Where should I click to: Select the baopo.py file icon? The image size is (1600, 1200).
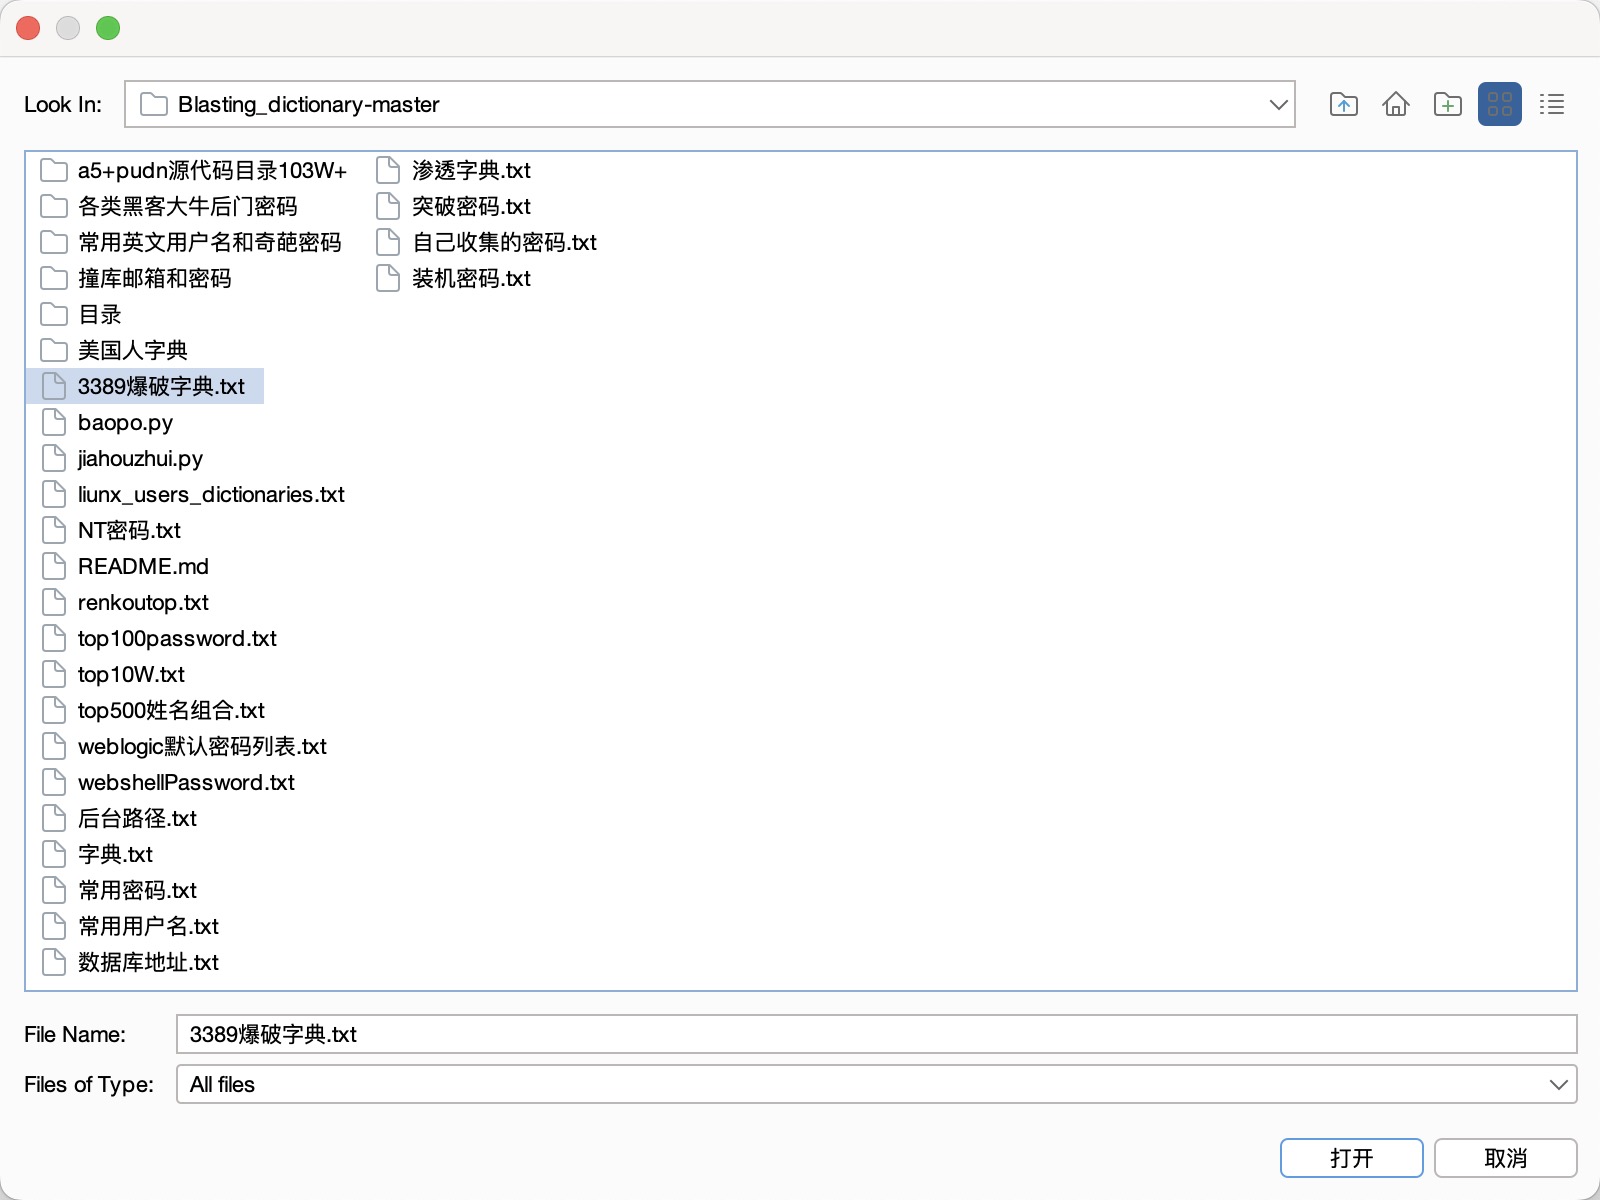click(54, 423)
